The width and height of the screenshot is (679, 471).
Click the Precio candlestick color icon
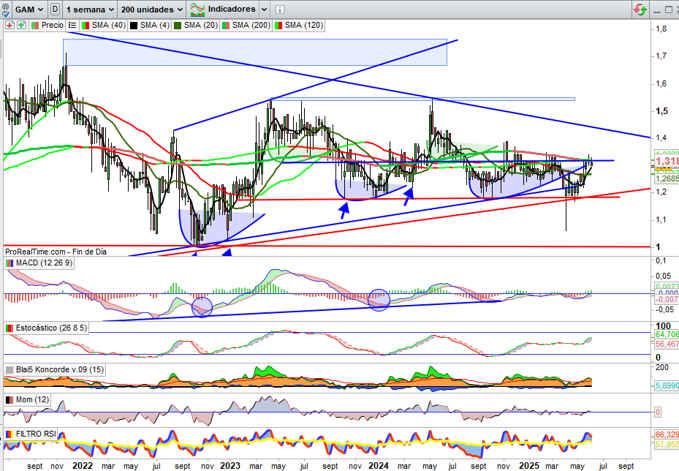point(35,26)
